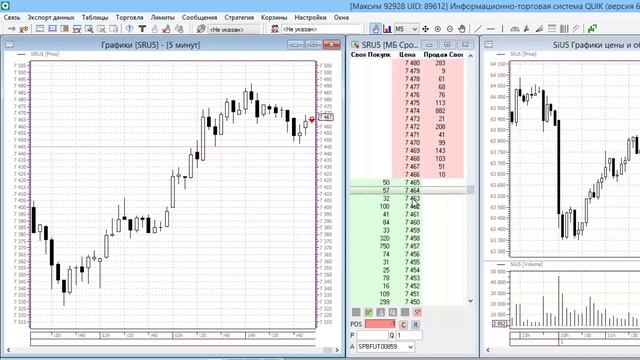The height and width of the screenshot is (360, 640).
Task: Click the pink S icon under the order book
Action: (x=417, y=312)
